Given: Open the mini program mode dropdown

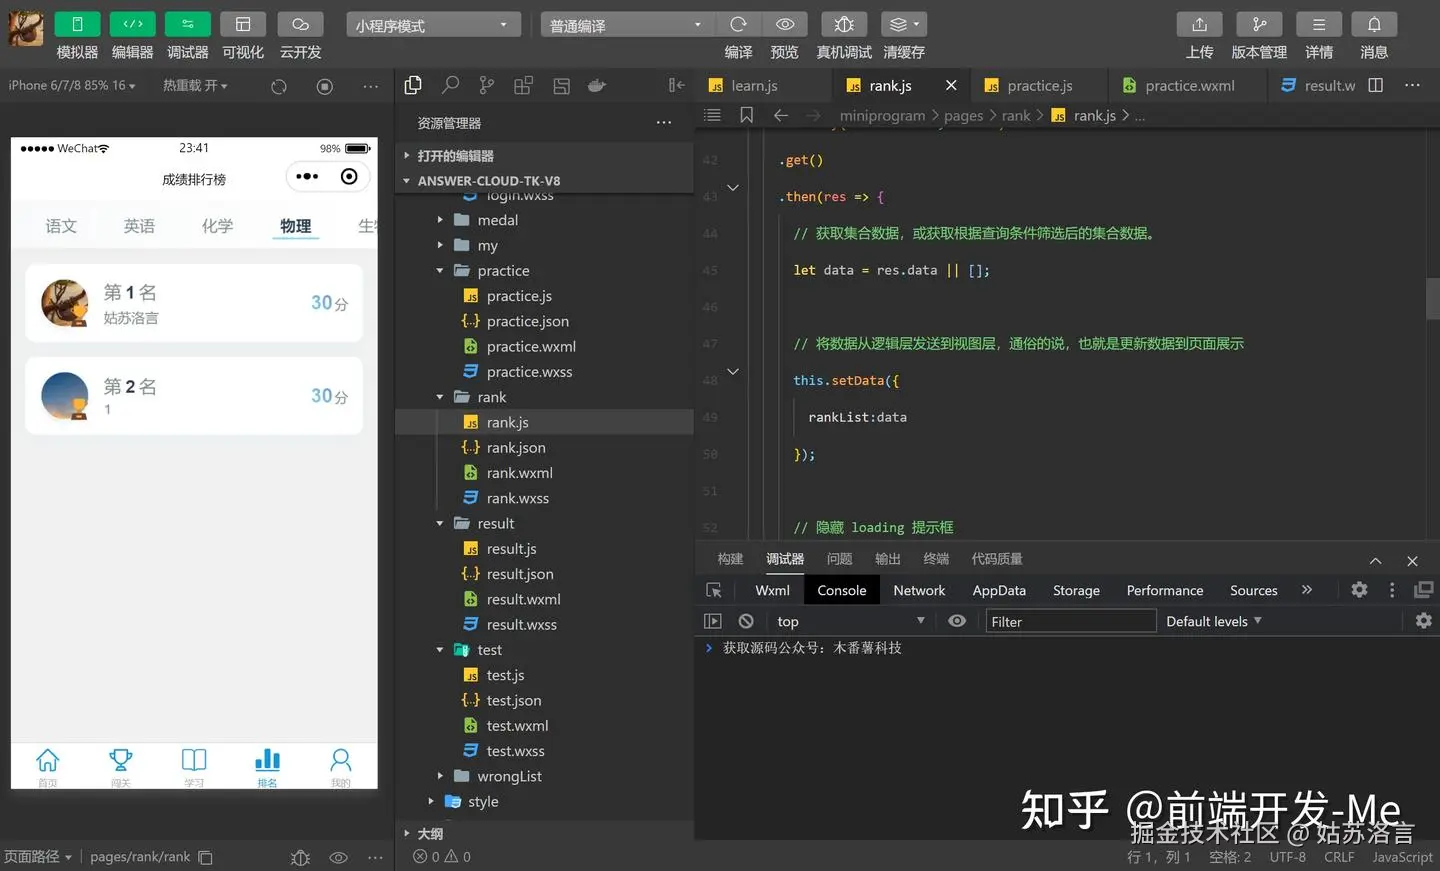Looking at the screenshot, I should (434, 25).
